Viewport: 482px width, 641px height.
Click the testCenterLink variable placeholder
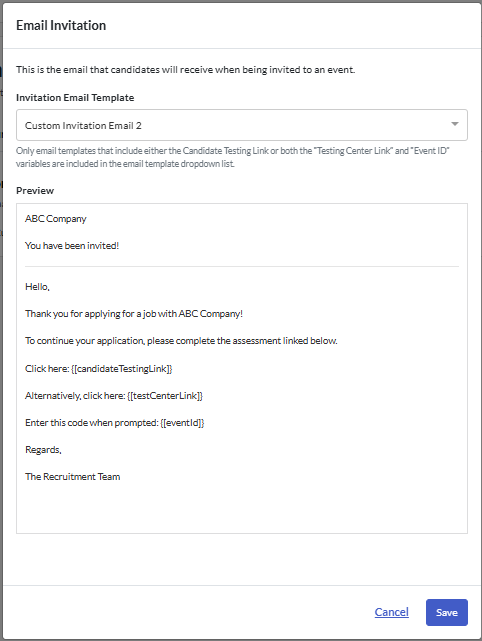tap(165, 396)
